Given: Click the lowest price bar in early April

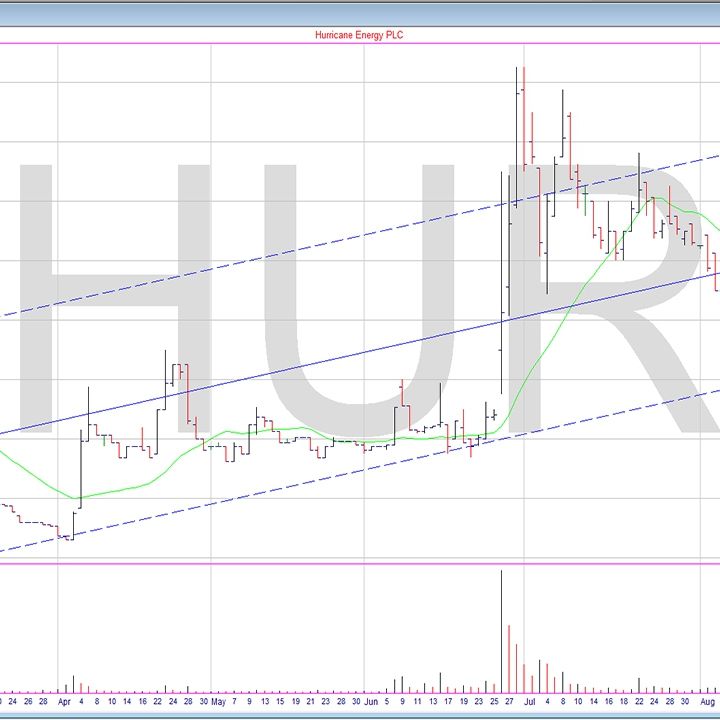Looking at the screenshot, I should point(69,537).
